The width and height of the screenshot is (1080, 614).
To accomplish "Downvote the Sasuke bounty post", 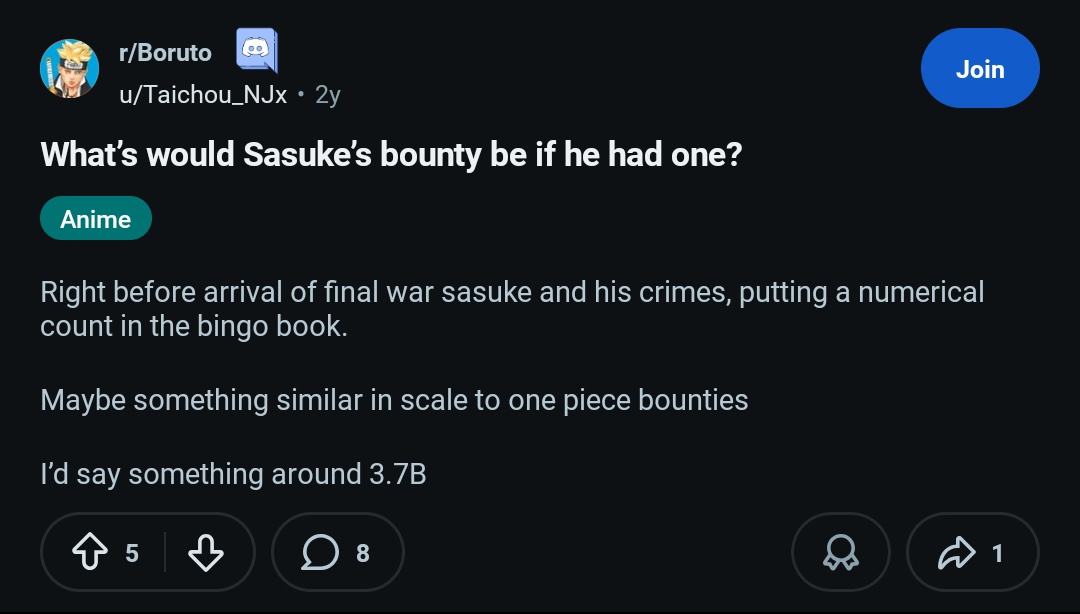I will (x=205, y=552).
